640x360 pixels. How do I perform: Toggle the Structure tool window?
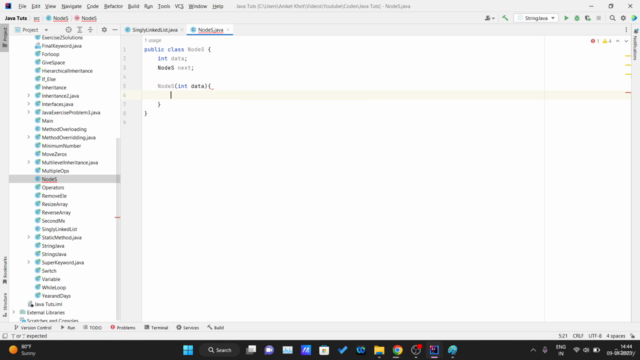coord(4,304)
